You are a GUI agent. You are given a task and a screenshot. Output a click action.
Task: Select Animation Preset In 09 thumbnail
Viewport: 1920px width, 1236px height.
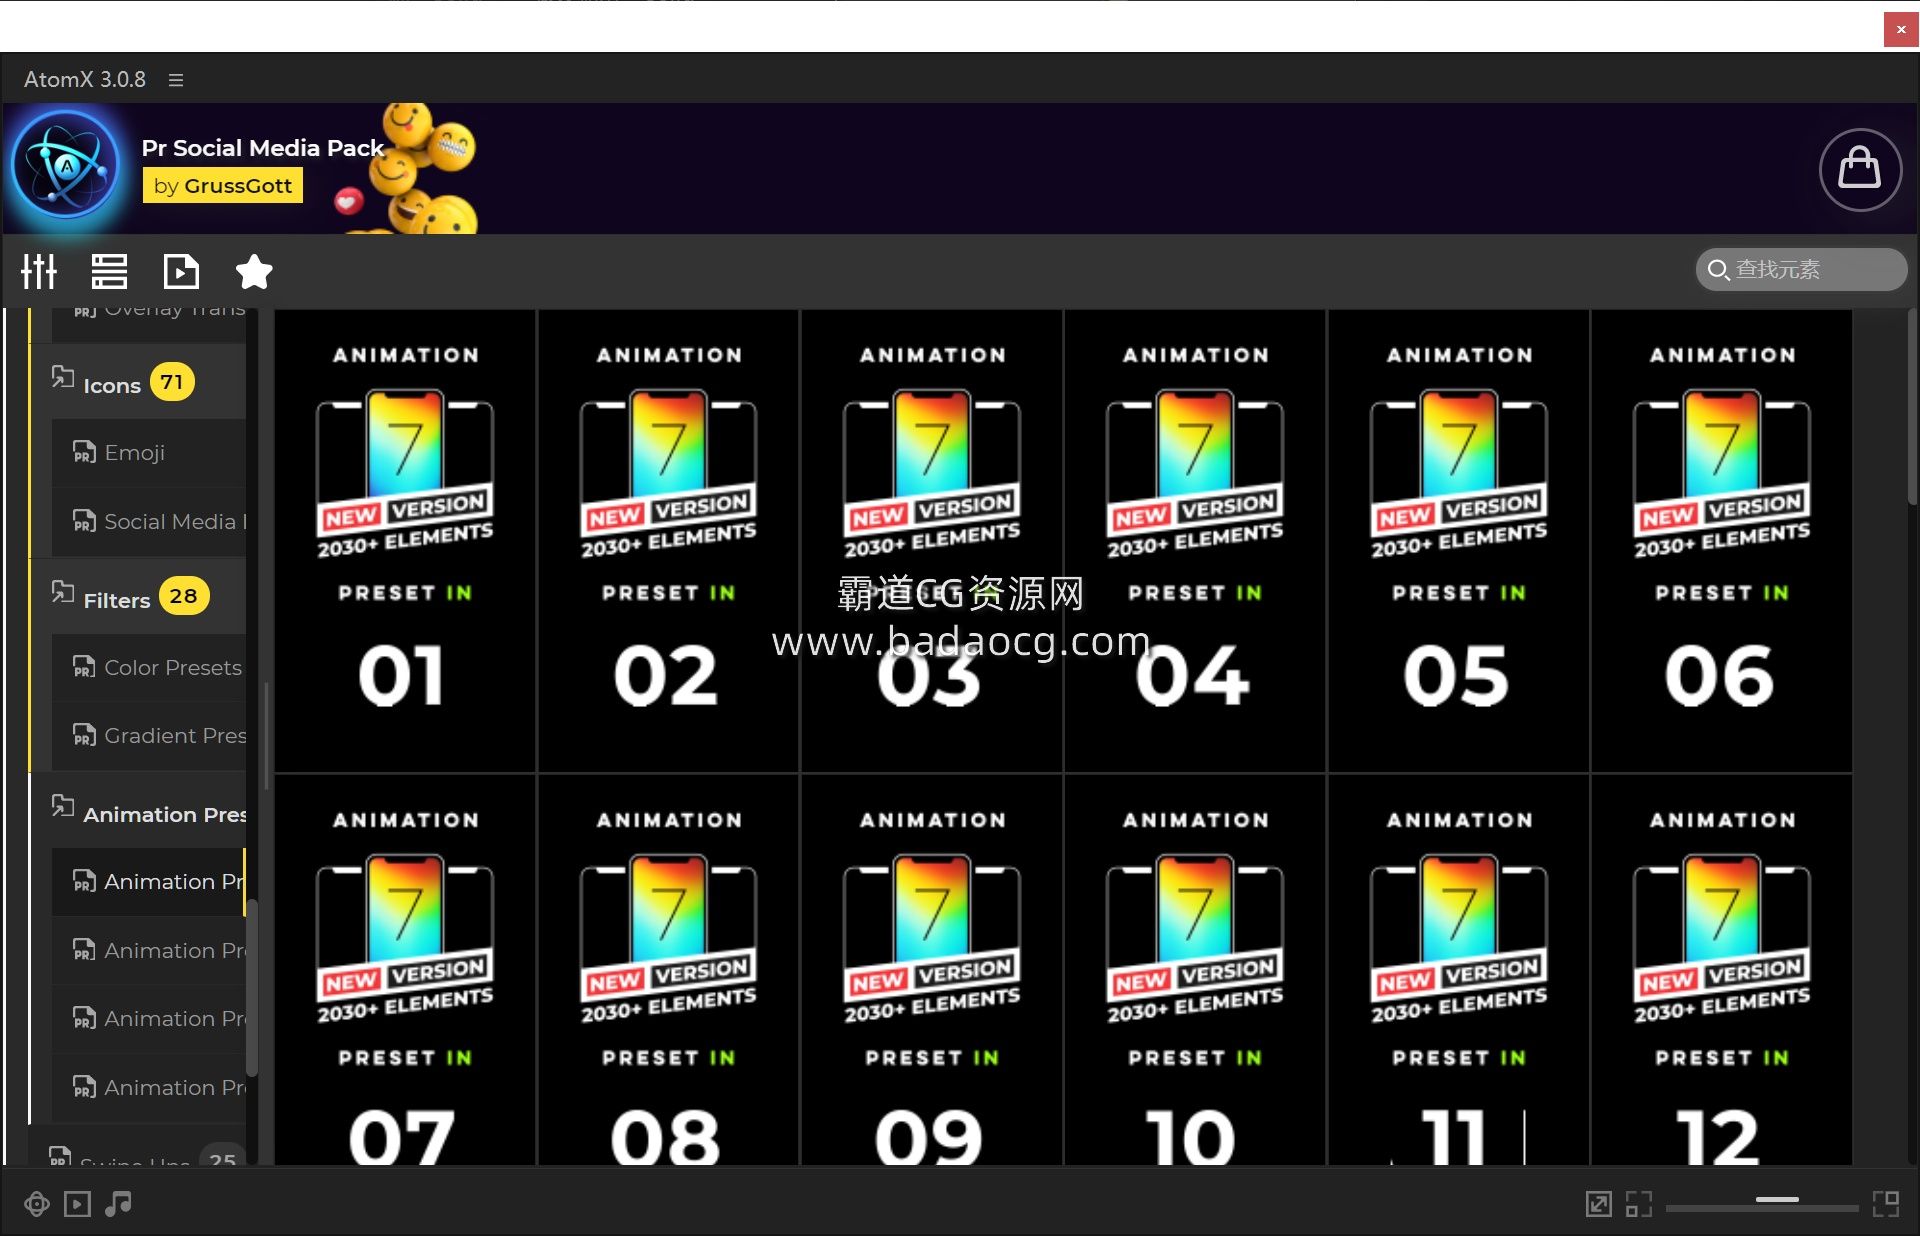tap(932, 970)
